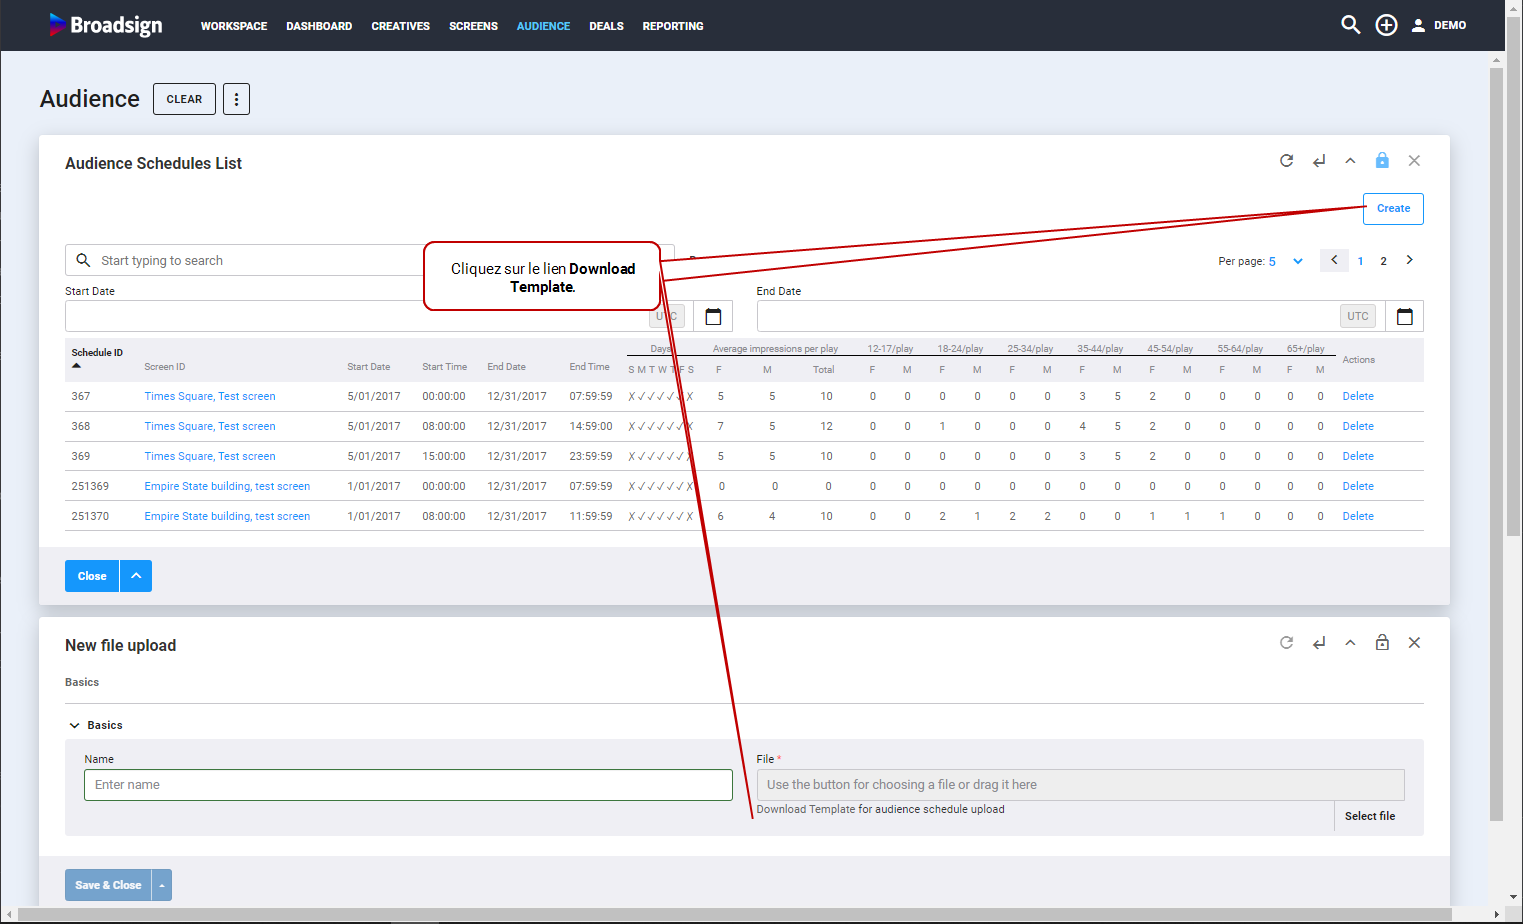The width and height of the screenshot is (1523, 924).
Task: Click the Enter name input field
Action: (x=408, y=785)
